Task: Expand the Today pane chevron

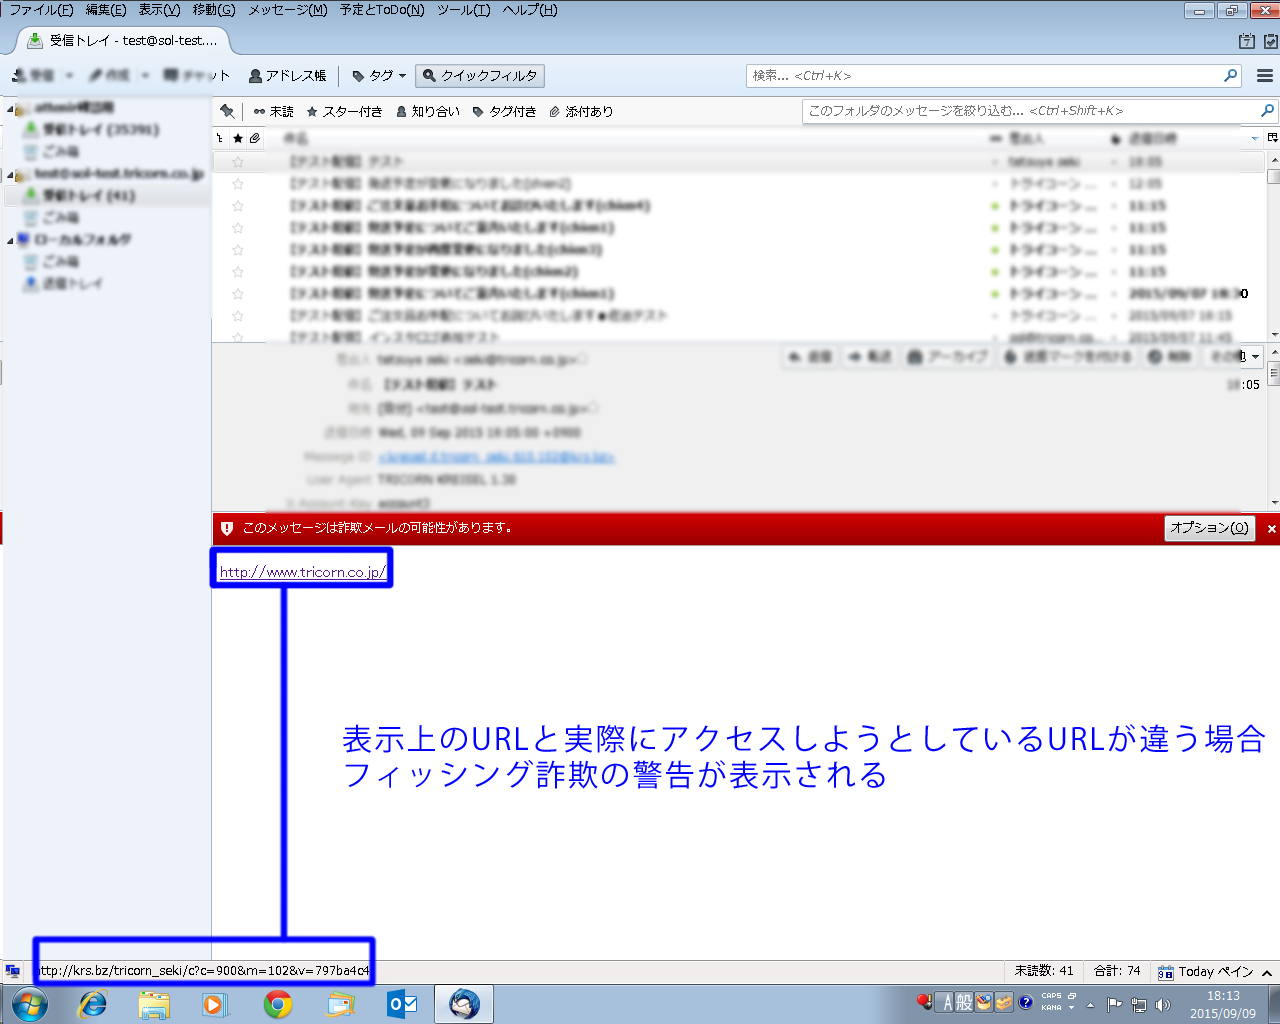Action: pyautogui.click(x=1267, y=972)
